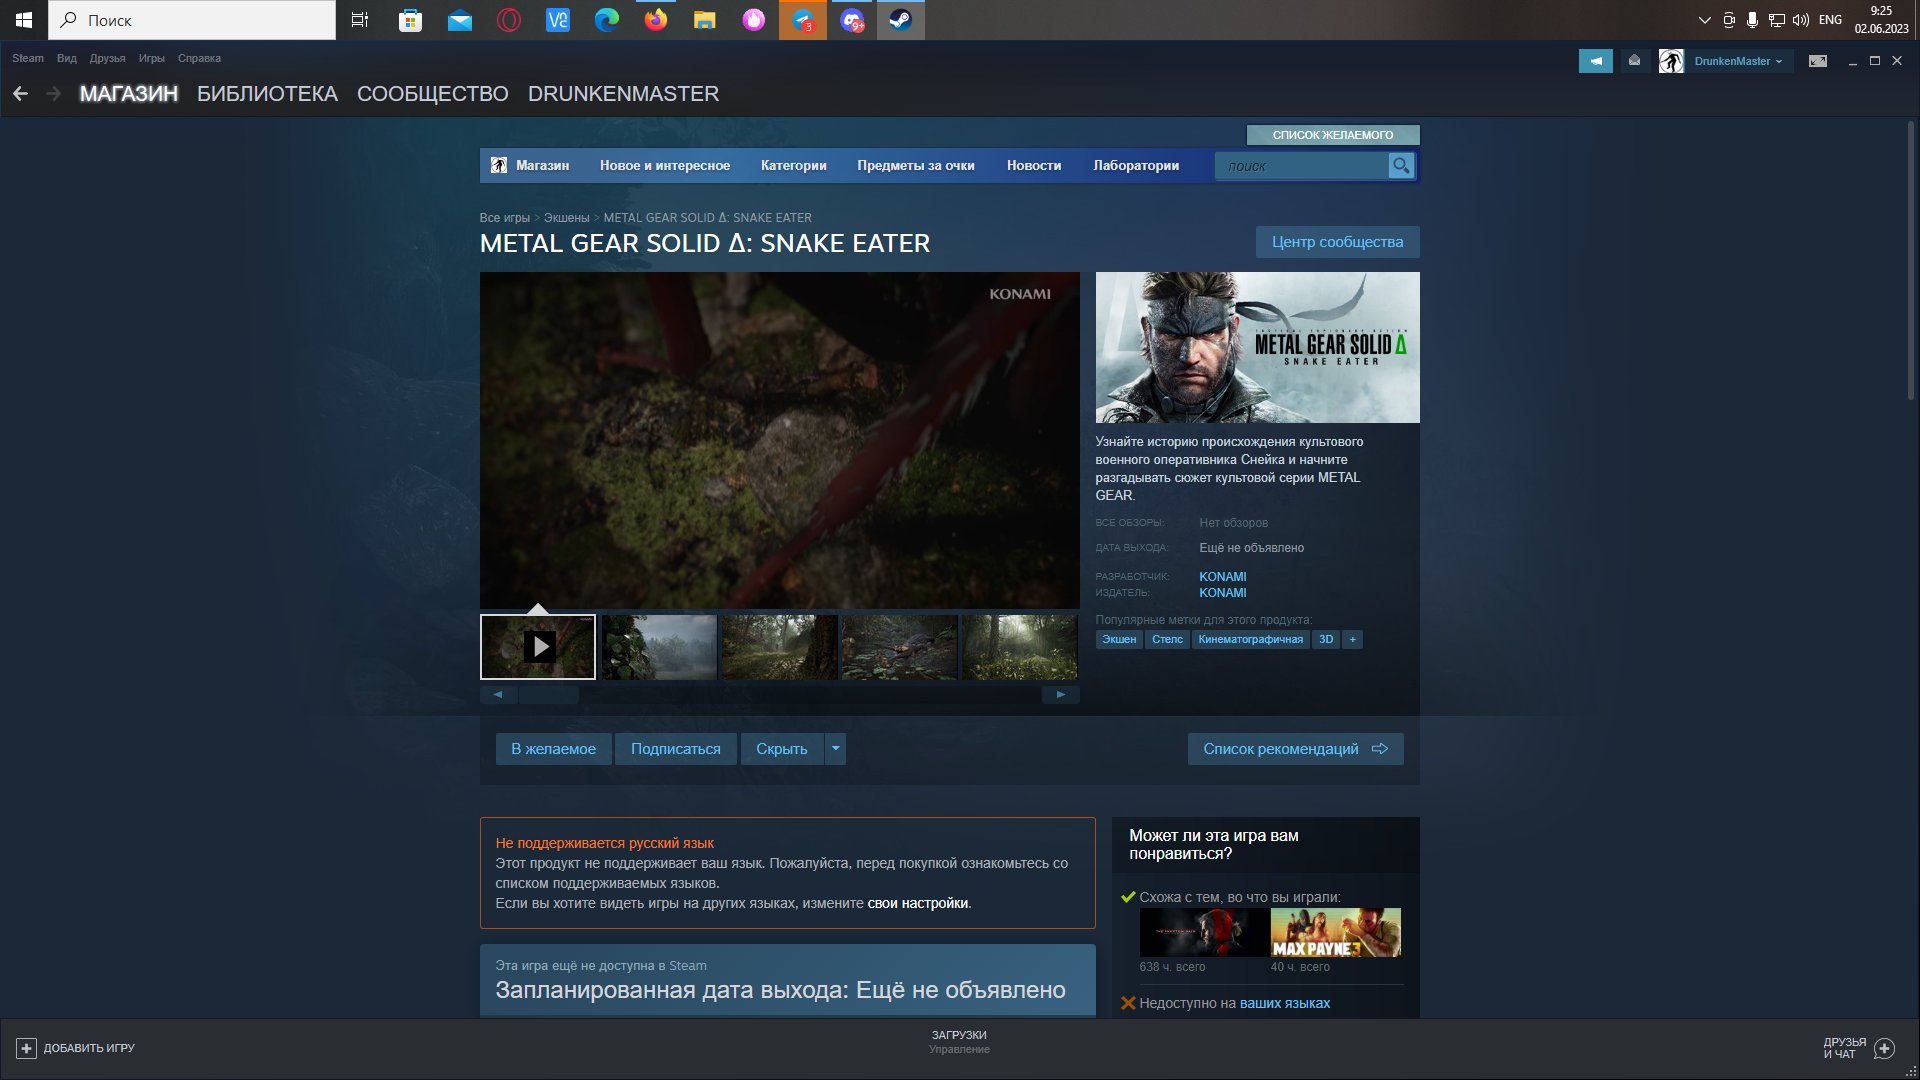Viewport: 1920px width, 1080px height.
Task: Click the right arrow of screenshot strip
Action: point(1061,694)
